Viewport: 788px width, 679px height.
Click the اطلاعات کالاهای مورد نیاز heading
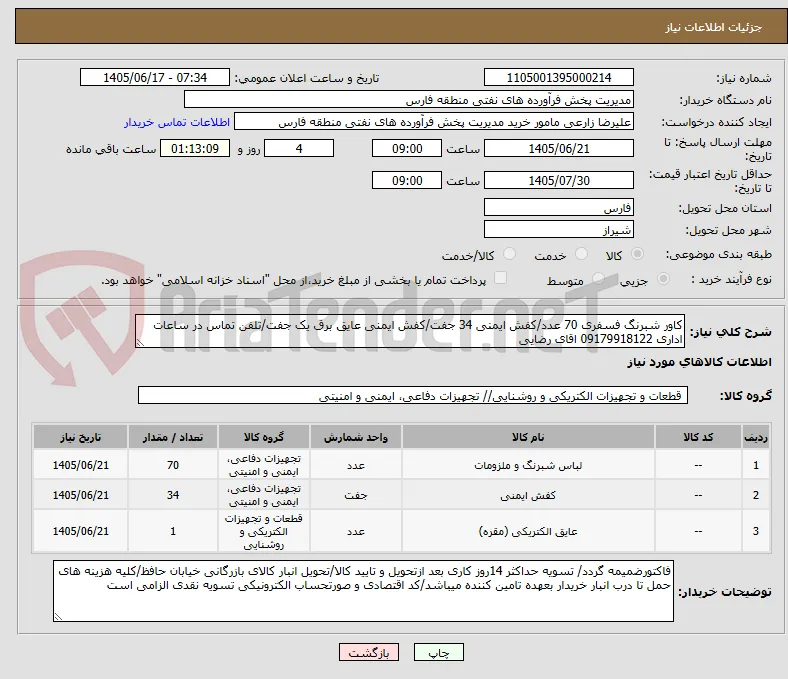click(x=699, y=362)
